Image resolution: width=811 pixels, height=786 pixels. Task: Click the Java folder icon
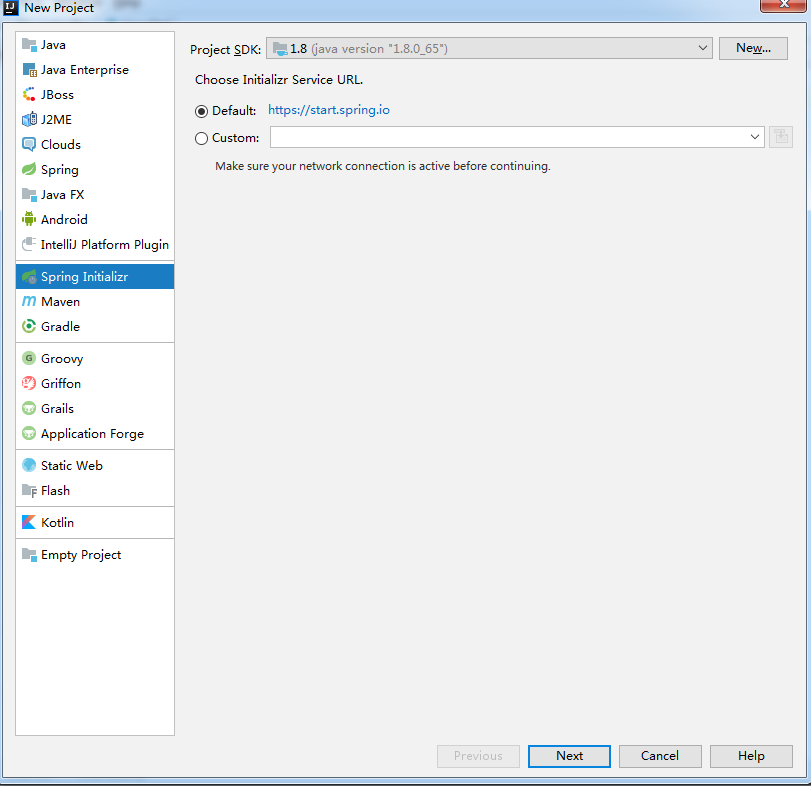pos(29,45)
